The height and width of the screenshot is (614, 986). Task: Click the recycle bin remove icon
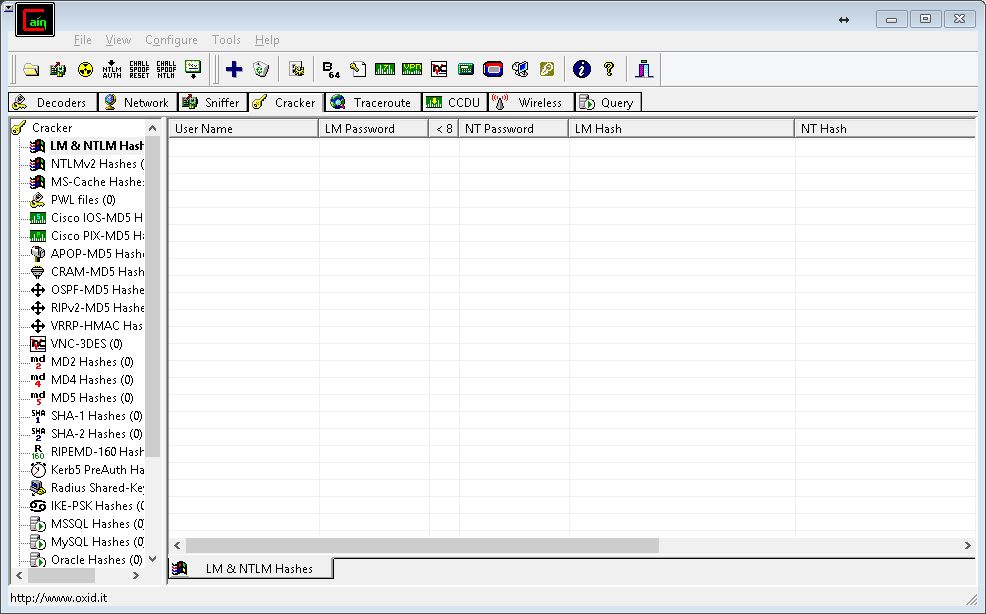coord(261,69)
